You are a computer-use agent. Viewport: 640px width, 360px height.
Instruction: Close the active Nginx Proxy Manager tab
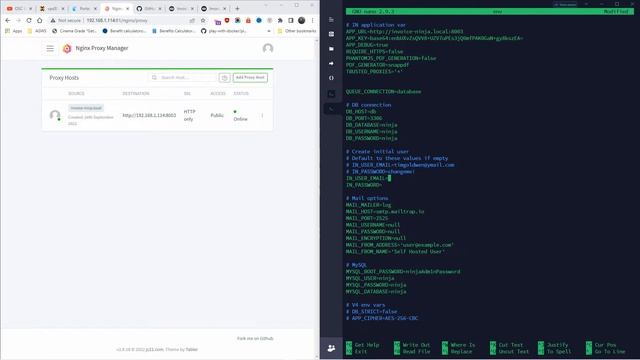tap(127, 9)
